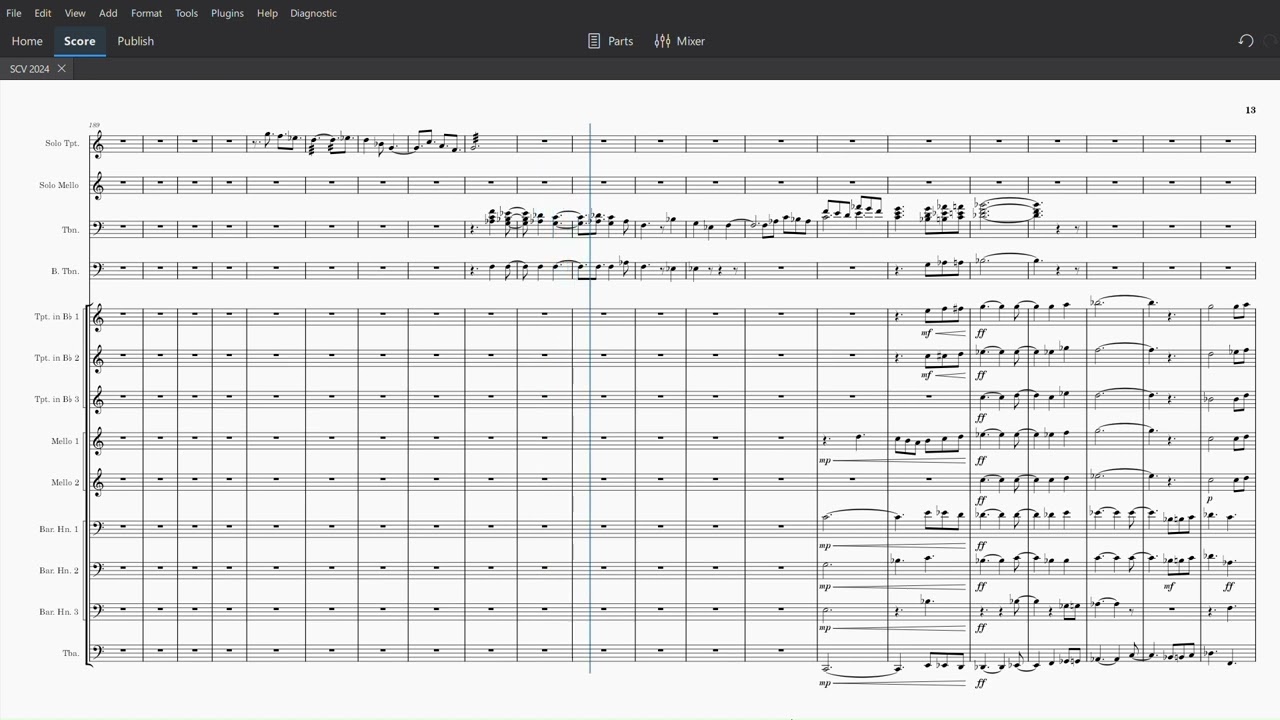Viewport: 1280px width, 720px height.
Task: Click the Tpt. in Bb 1 label
Action: point(57,316)
